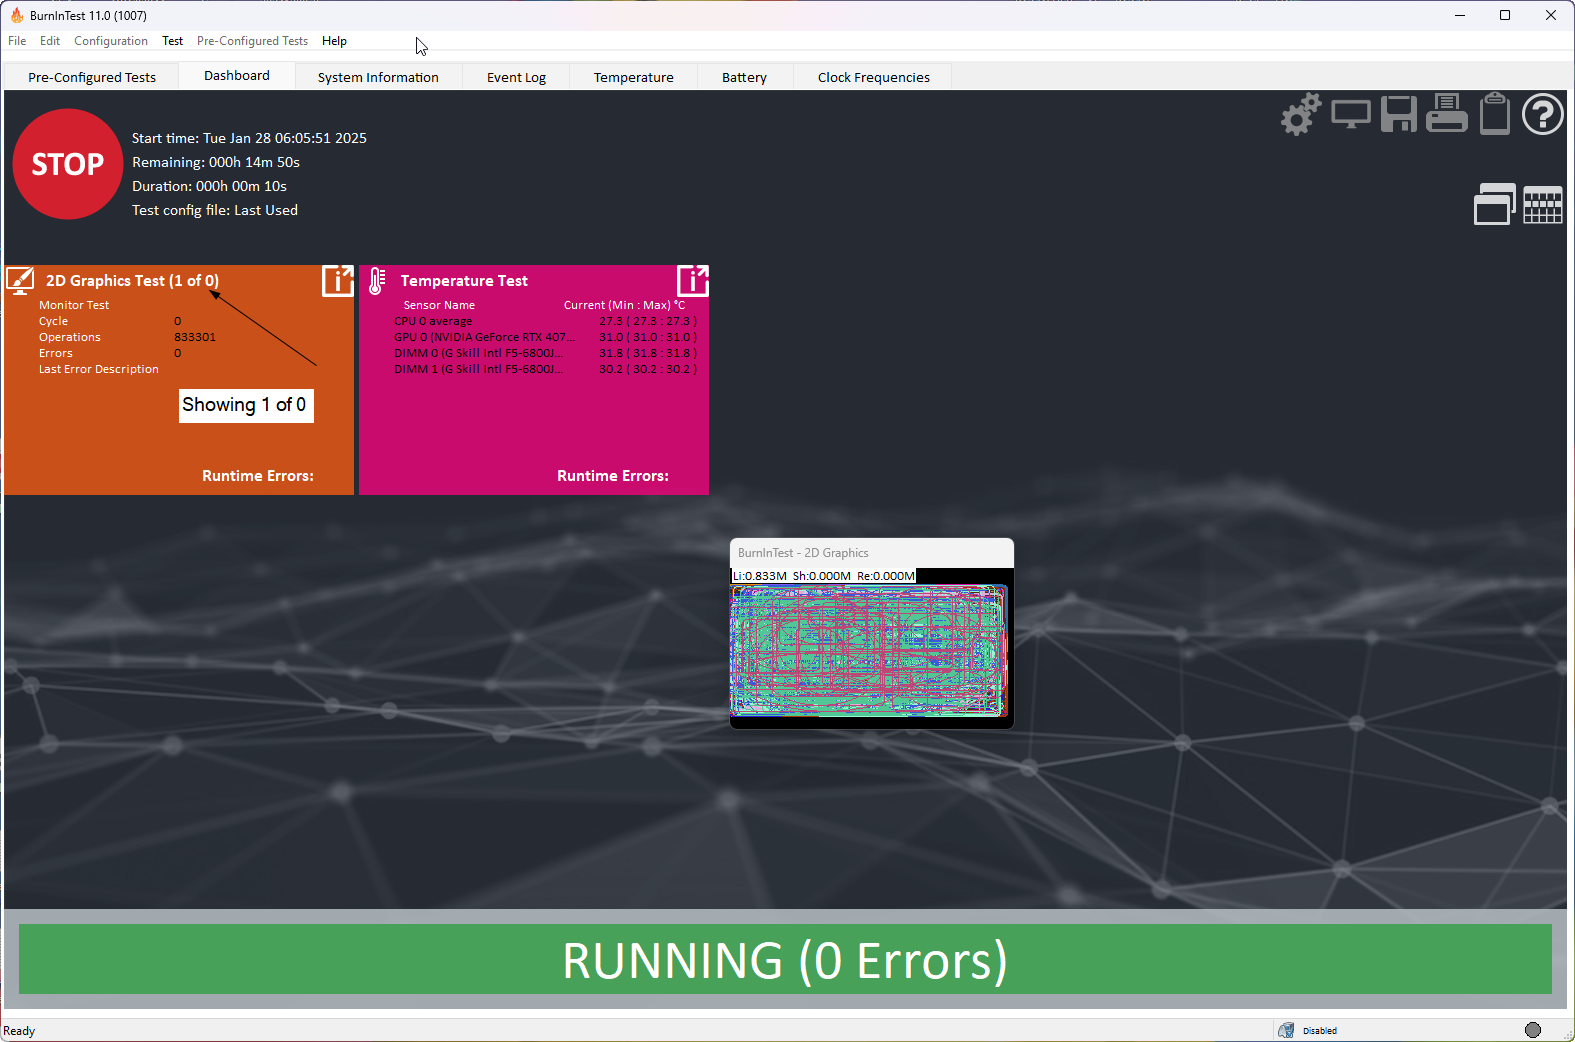Click the Test config file: Last Used text
The width and height of the screenshot is (1575, 1042).
click(x=215, y=210)
